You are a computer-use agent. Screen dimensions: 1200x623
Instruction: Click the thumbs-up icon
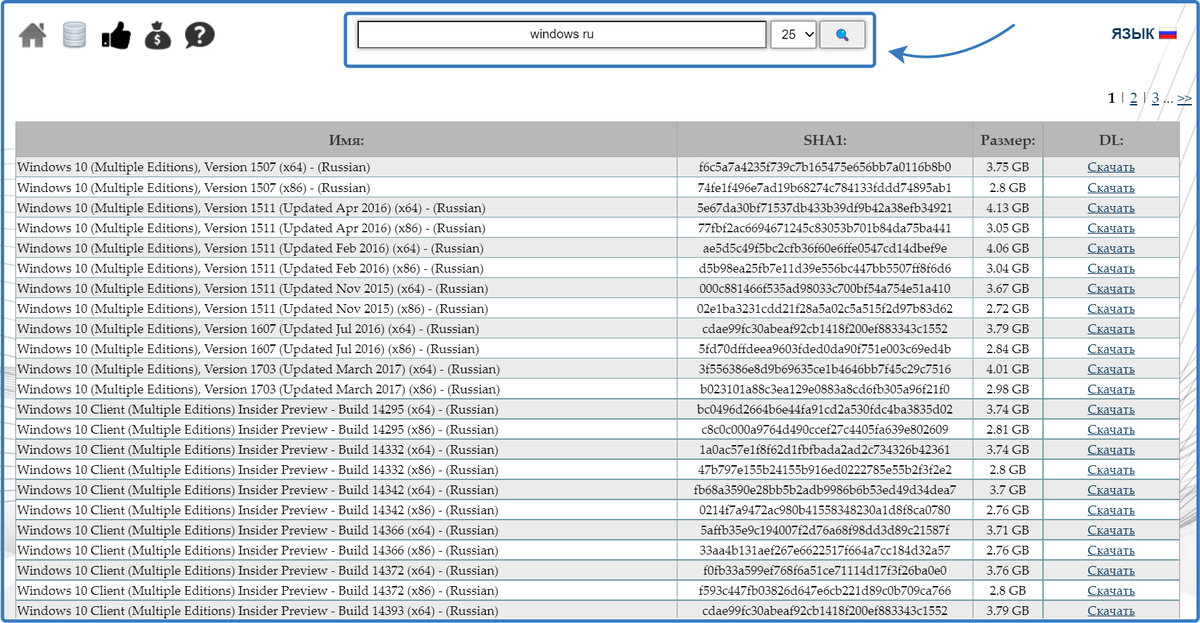[116, 36]
